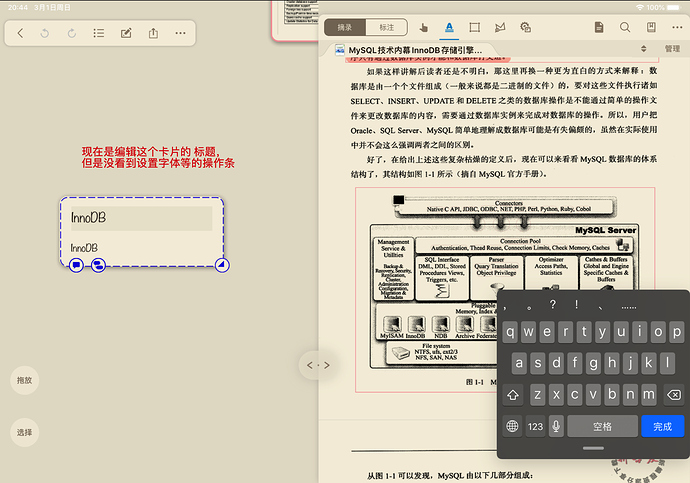
Task: Toggle the 拖放 drag mode button
Action: pyautogui.click(x=25, y=380)
